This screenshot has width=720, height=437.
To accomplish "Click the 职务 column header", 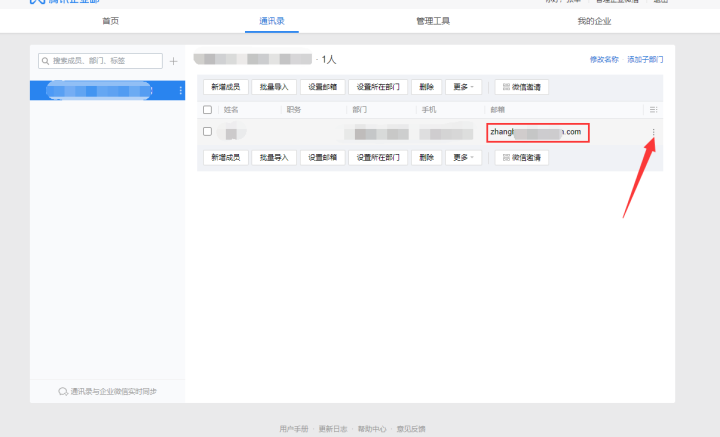I will [294, 110].
